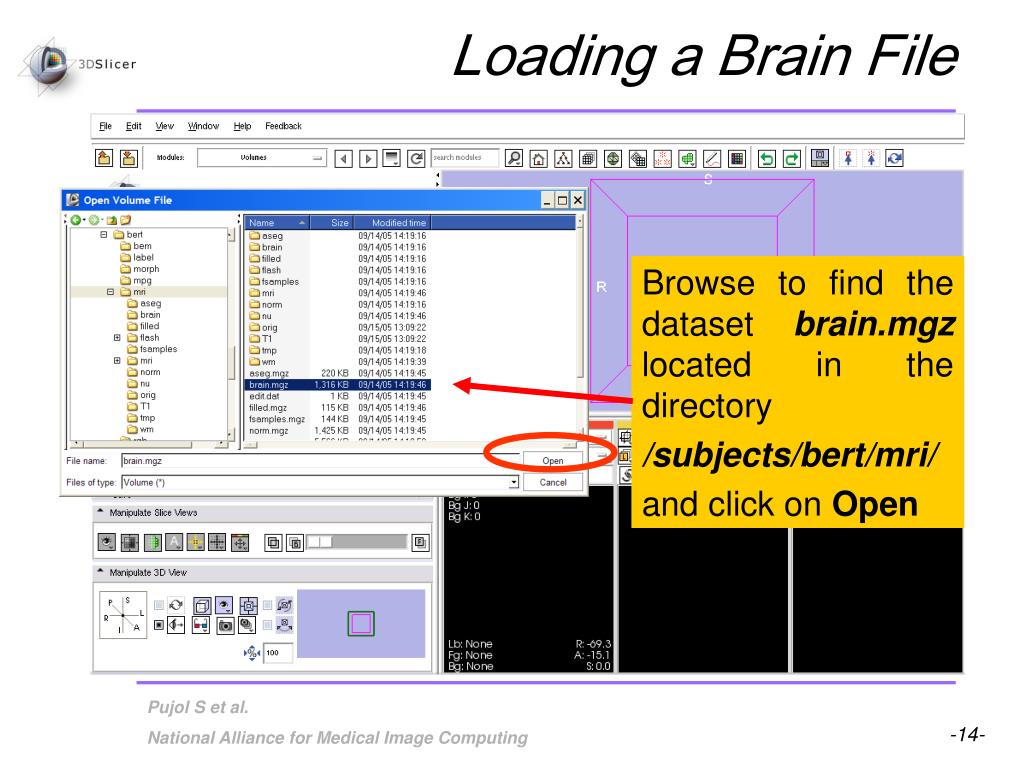Collapse the Manipulate 3D View panel
This screenshot has height=768, width=1024.
(x=101, y=571)
